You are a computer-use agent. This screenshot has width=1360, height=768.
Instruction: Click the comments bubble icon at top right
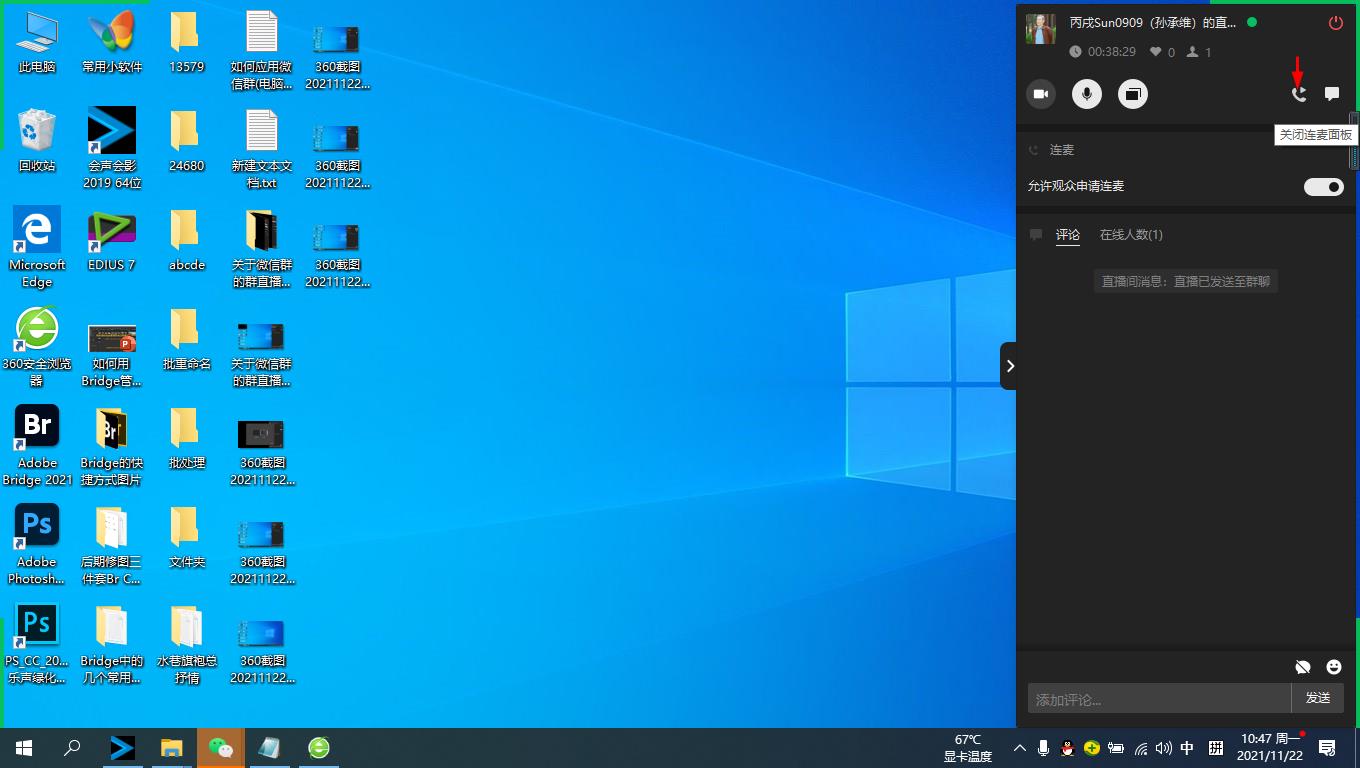[x=1332, y=94]
